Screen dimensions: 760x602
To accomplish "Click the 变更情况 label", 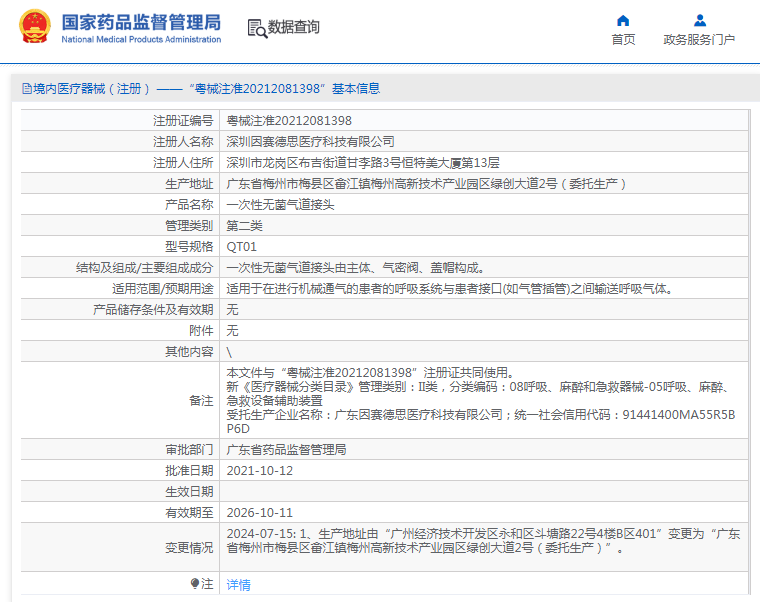I will pos(189,548).
